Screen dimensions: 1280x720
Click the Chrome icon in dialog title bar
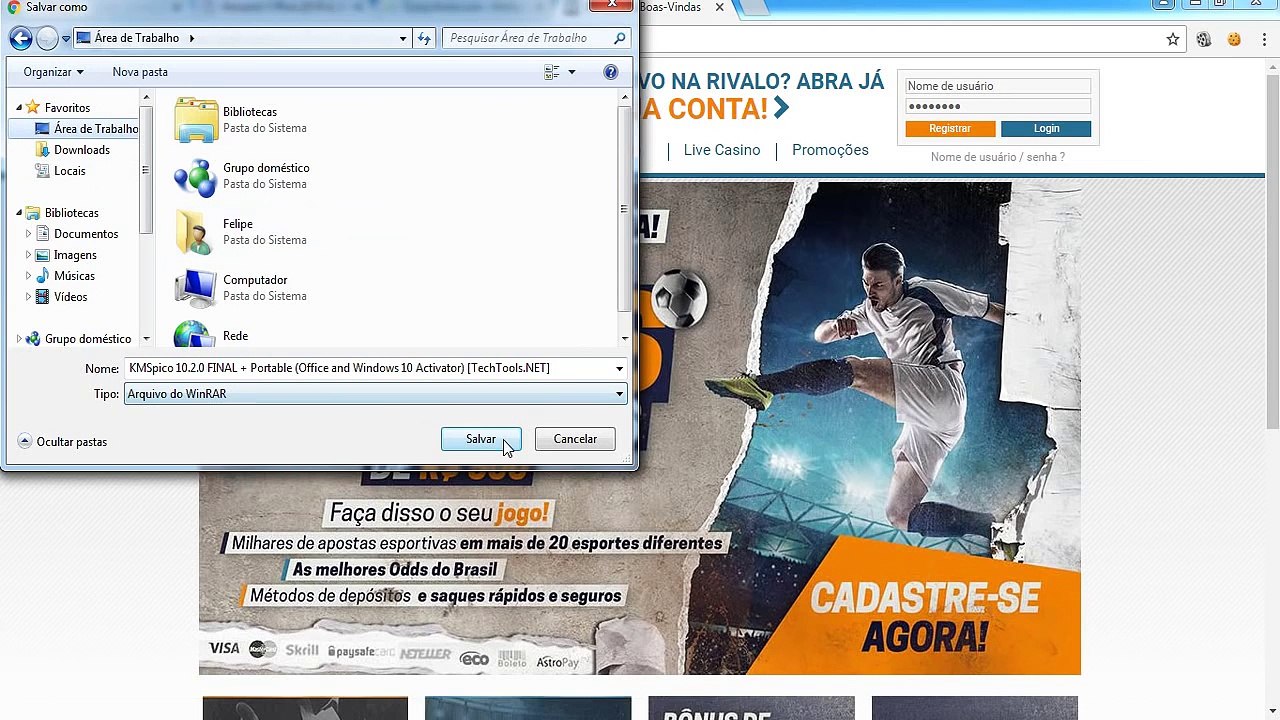click(14, 7)
